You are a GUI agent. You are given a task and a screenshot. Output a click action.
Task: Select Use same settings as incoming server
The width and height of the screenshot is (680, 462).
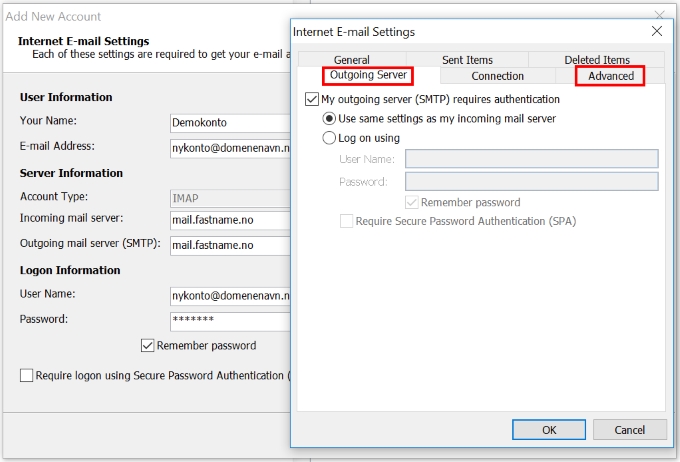coord(329,118)
